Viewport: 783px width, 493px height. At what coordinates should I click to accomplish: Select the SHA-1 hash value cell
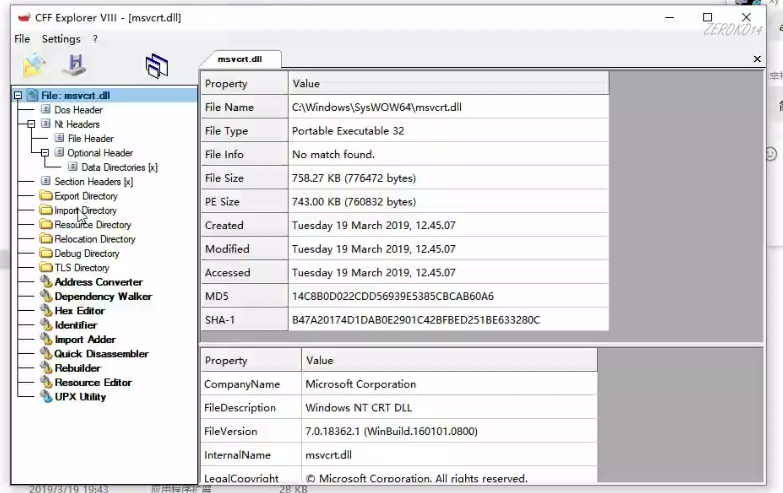tap(448, 320)
